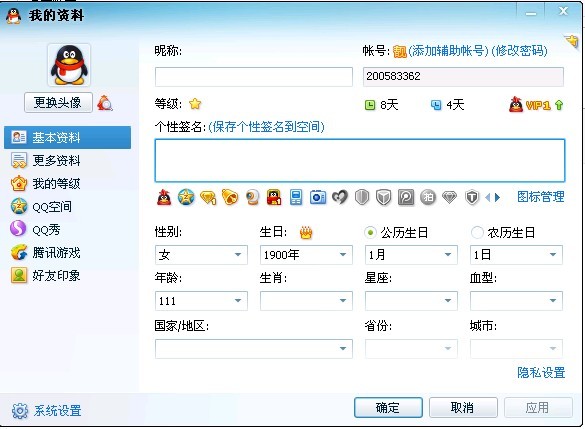Viewport: 585px width, 429px height.
Task: Click the blue mobile phone icon
Action: click(x=296, y=197)
